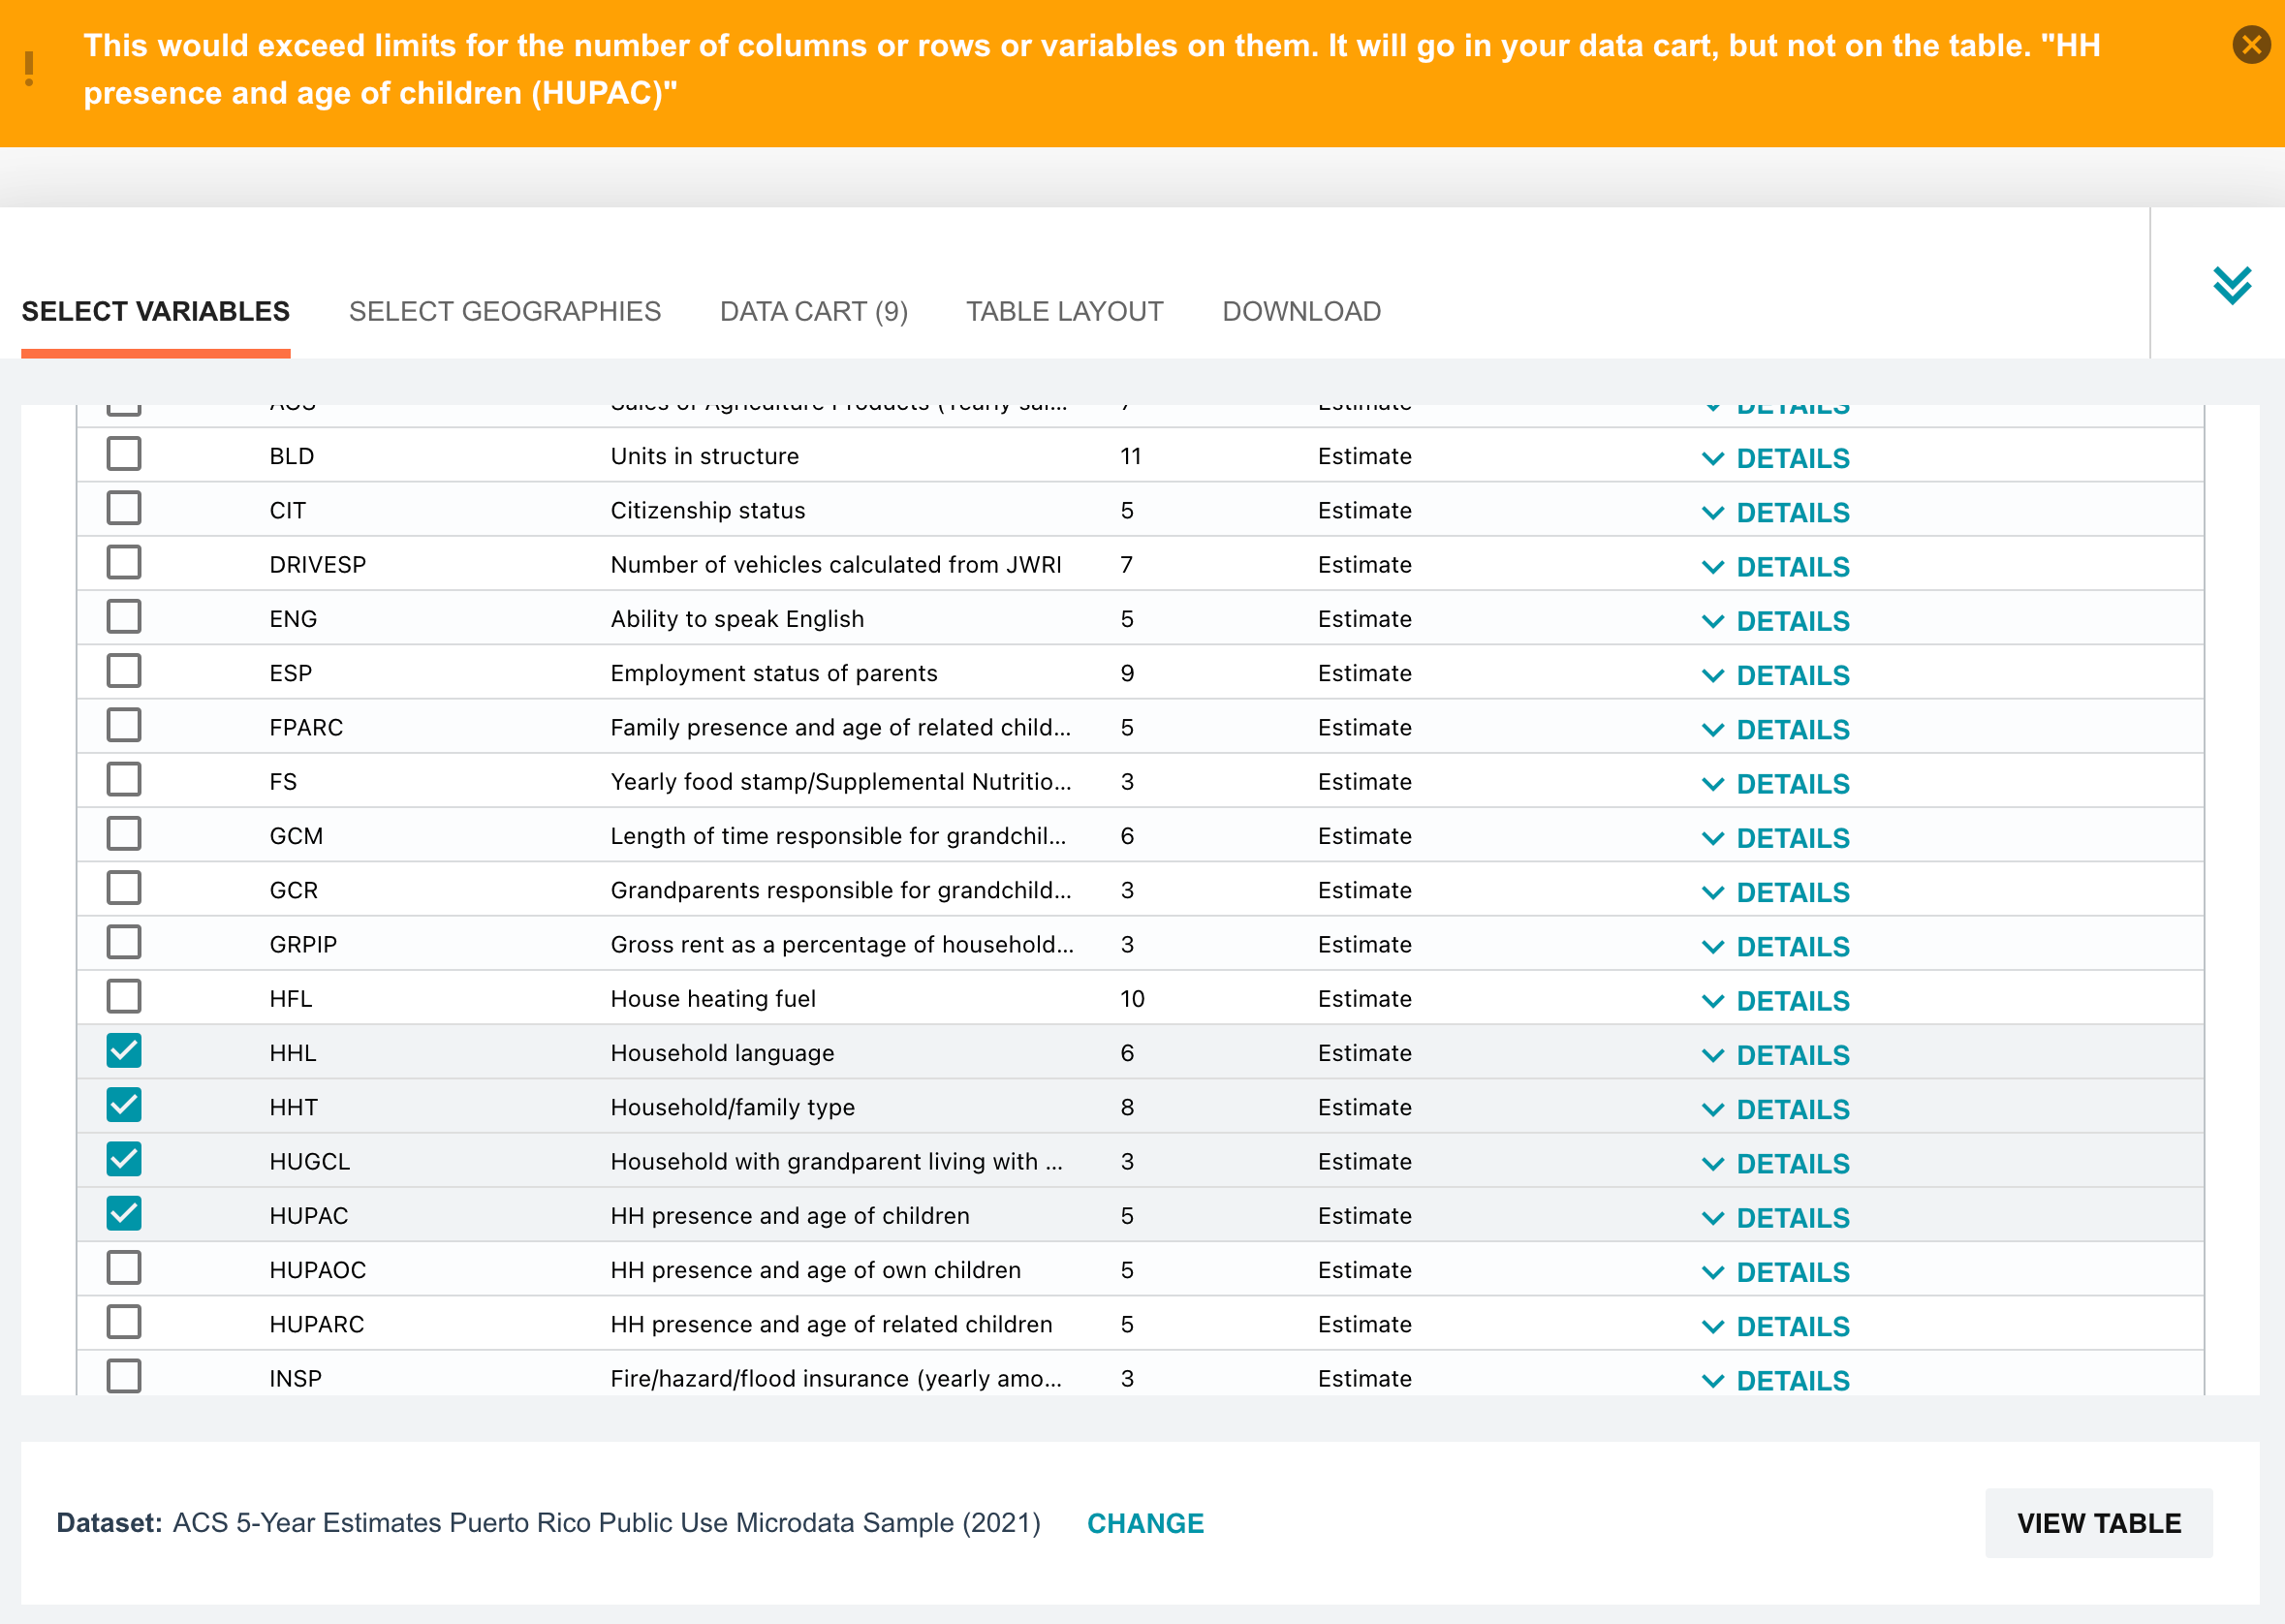
Task: Enable the HUPAOC own children checkbox
Action: click(124, 1268)
